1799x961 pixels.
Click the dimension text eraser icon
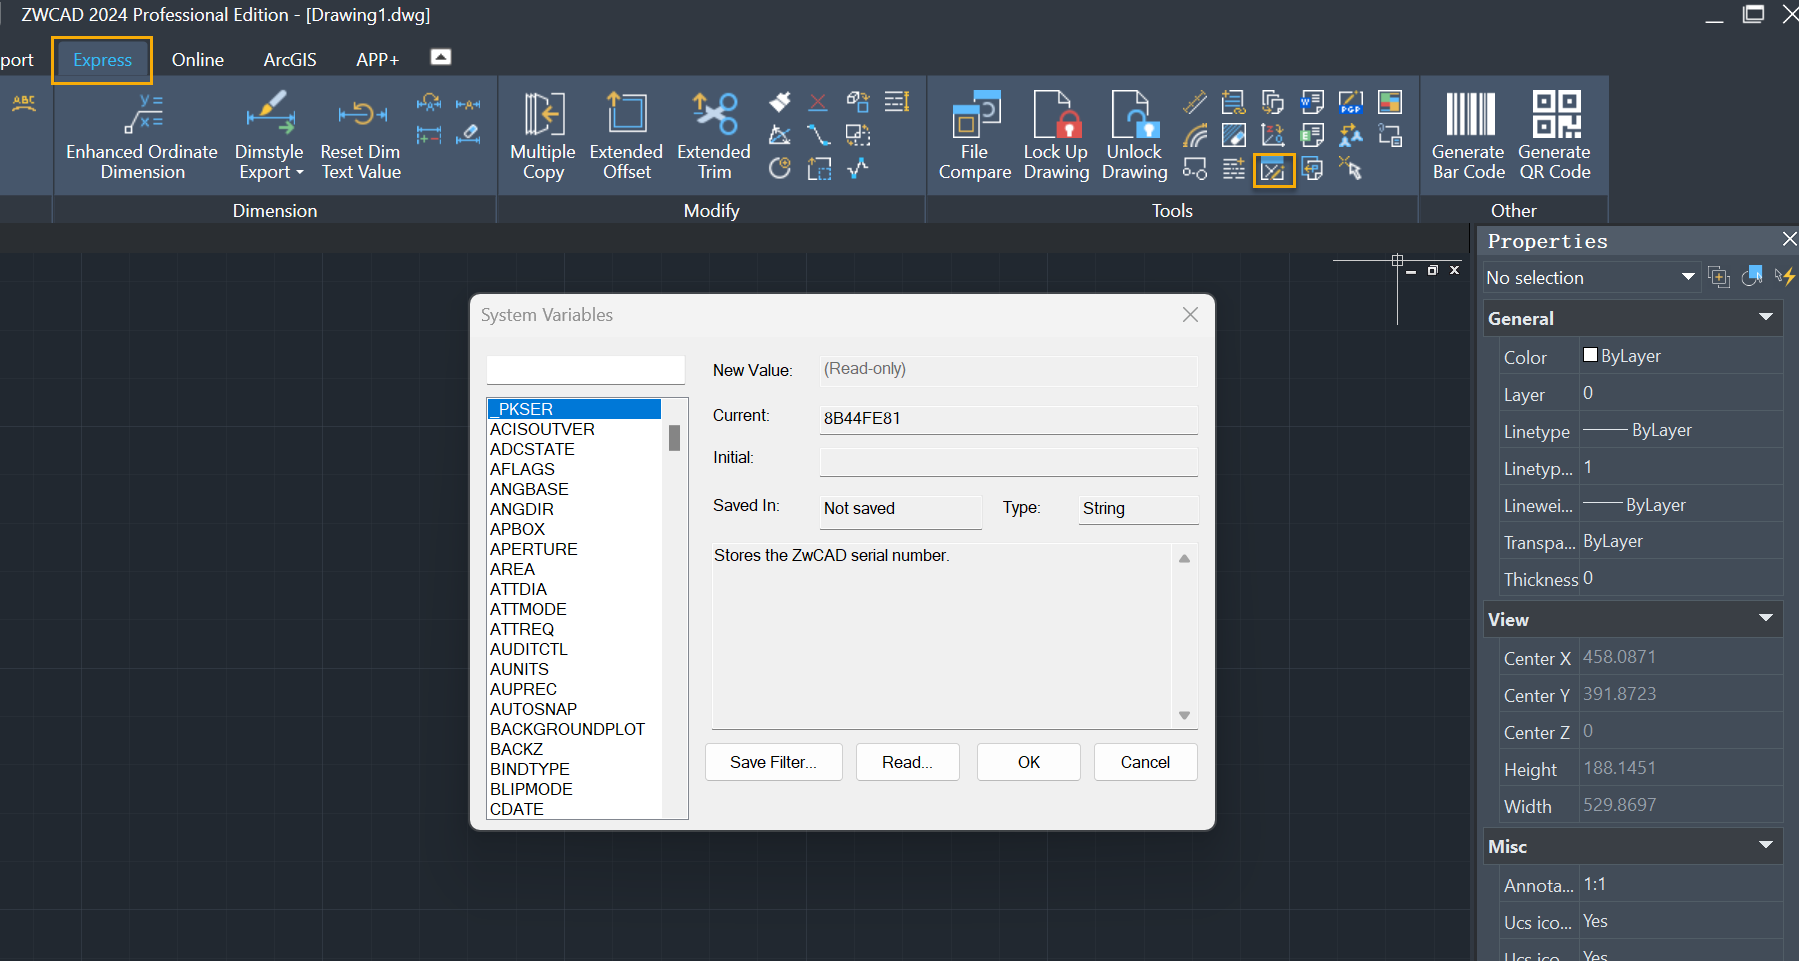coord(468,134)
